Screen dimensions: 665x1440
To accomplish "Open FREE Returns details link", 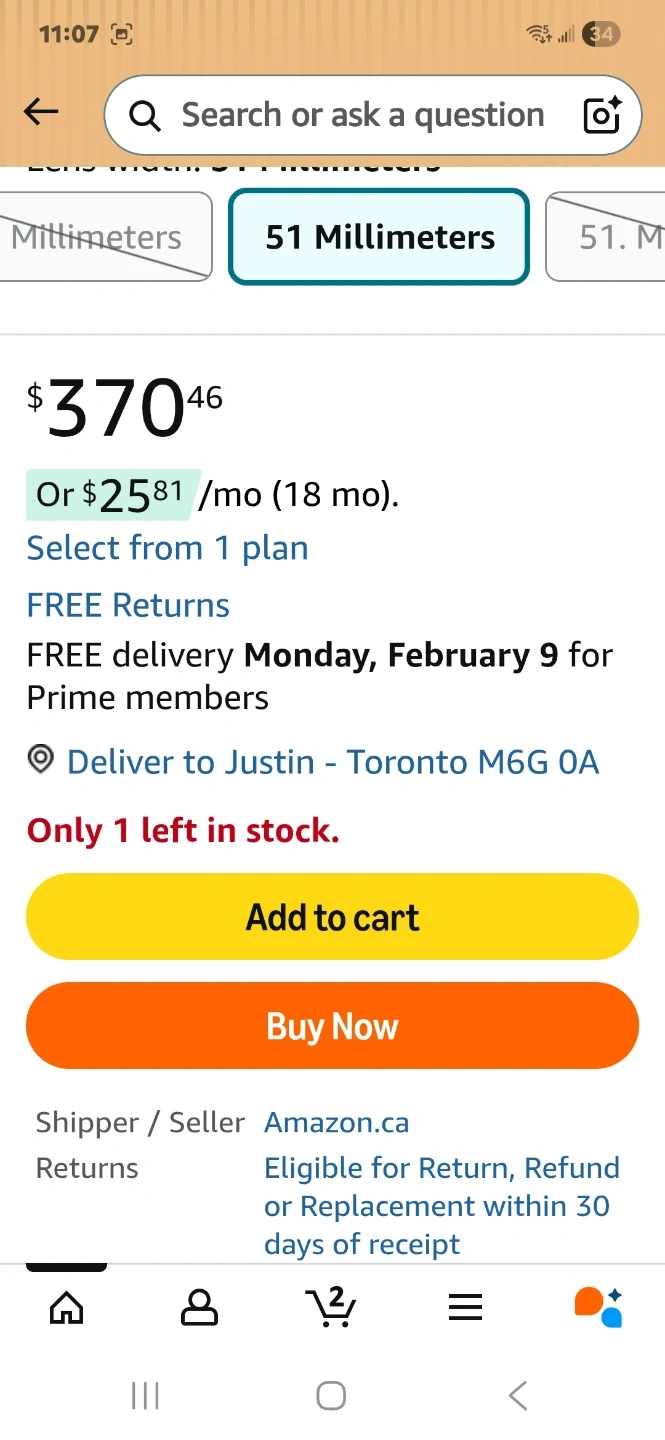I will pos(128,605).
